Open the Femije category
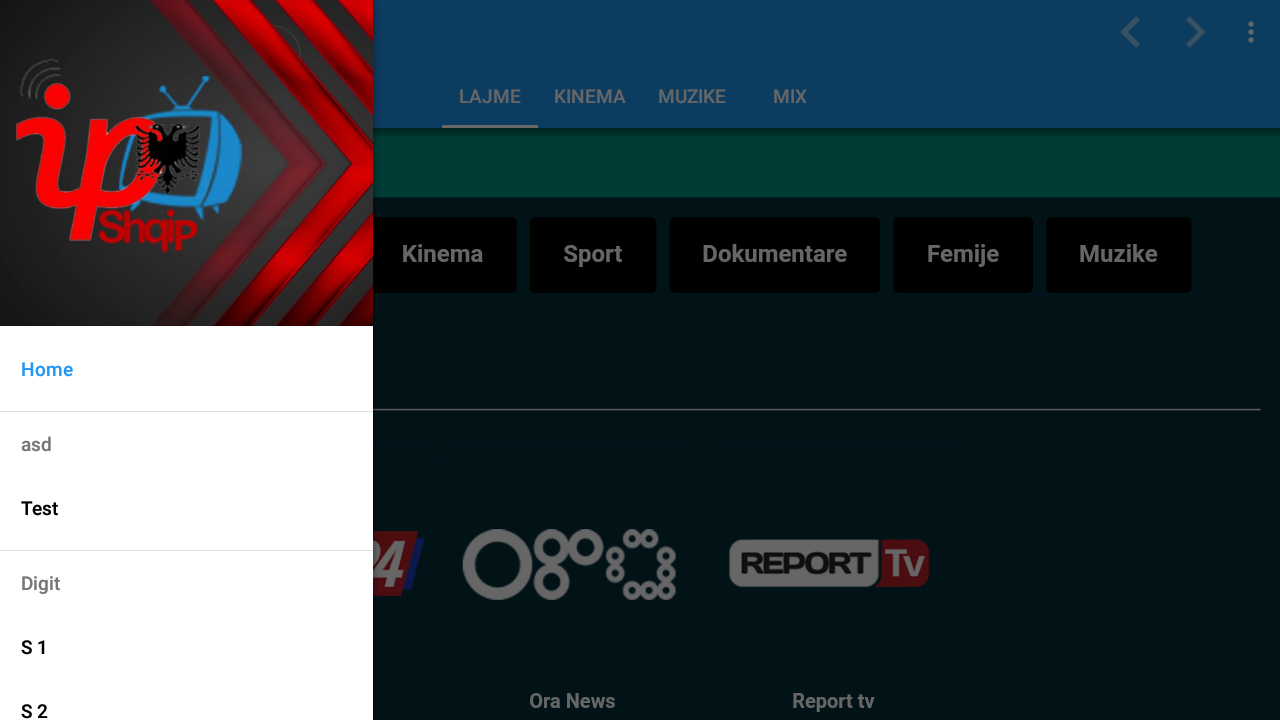The height and width of the screenshot is (720, 1280). [963, 255]
